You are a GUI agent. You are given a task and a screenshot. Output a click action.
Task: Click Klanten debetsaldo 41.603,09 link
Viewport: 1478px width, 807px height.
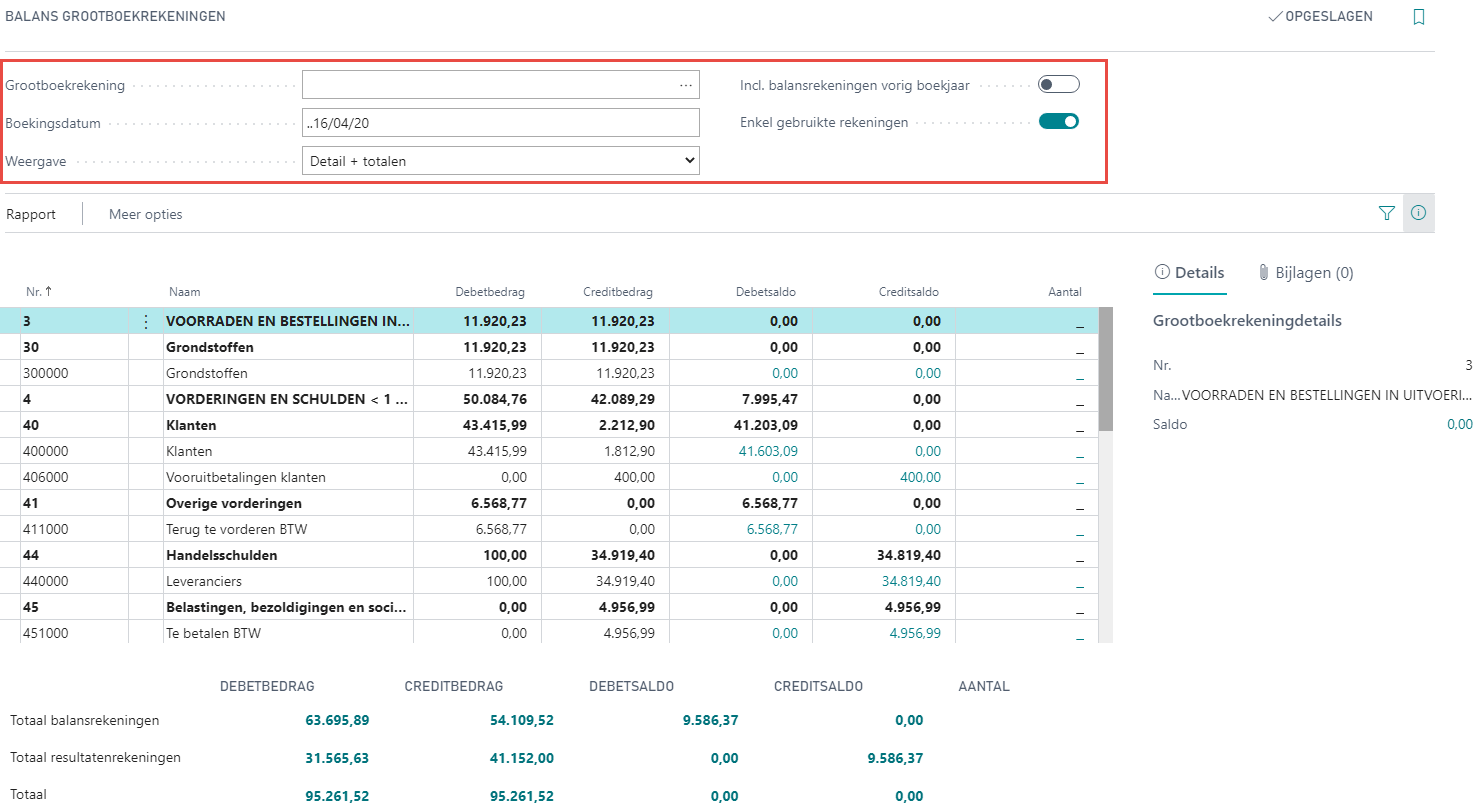[x=768, y=452]
